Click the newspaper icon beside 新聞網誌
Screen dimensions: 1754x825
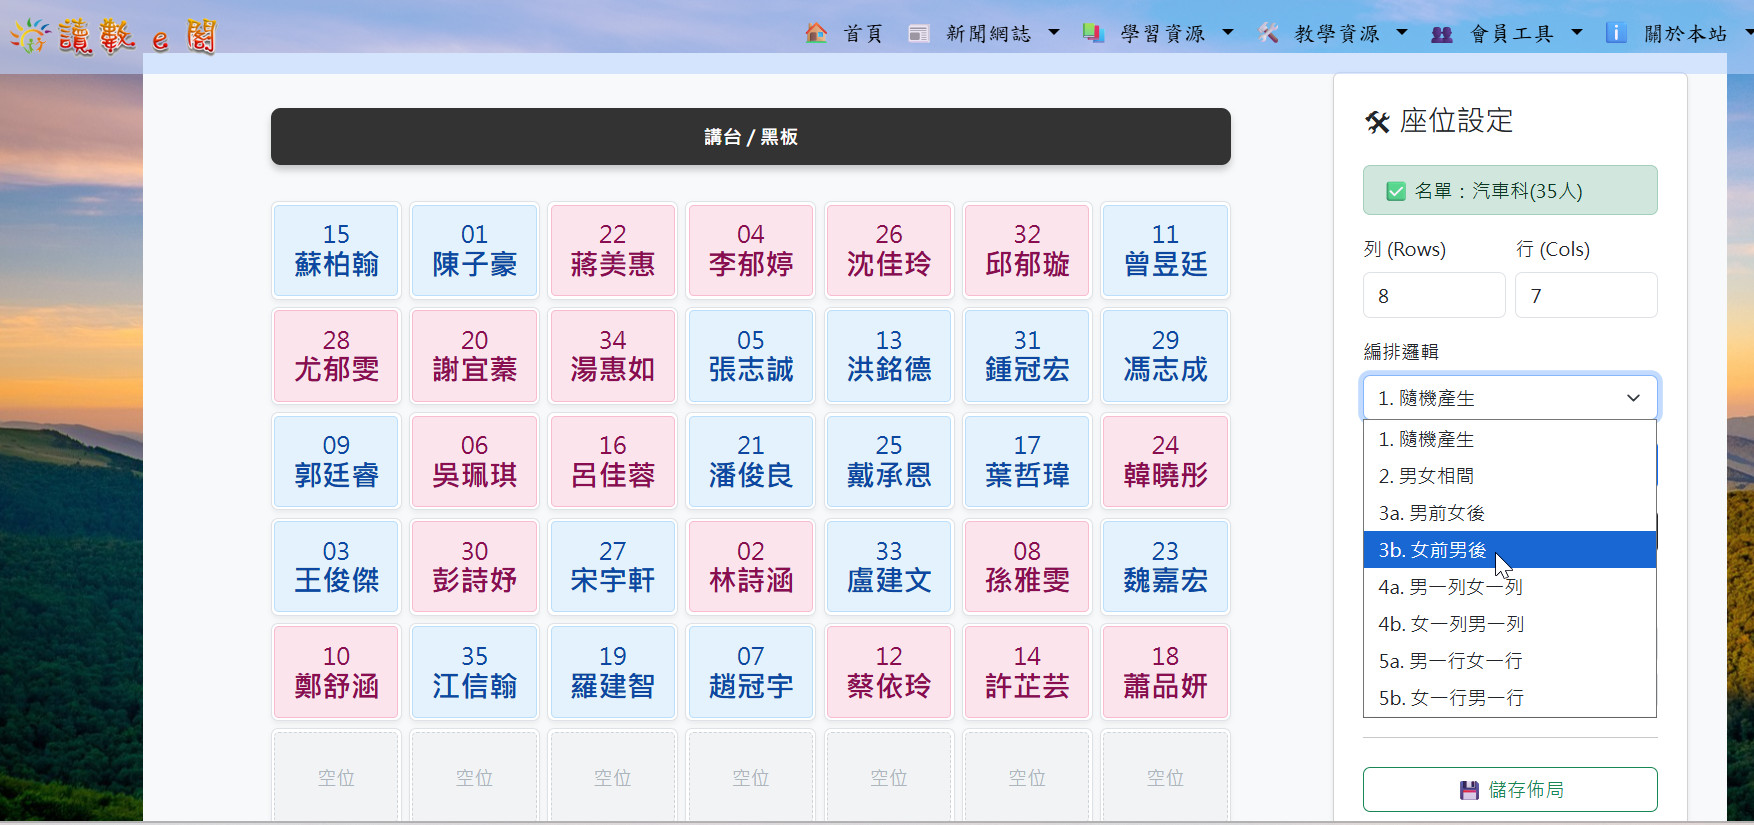918,33
